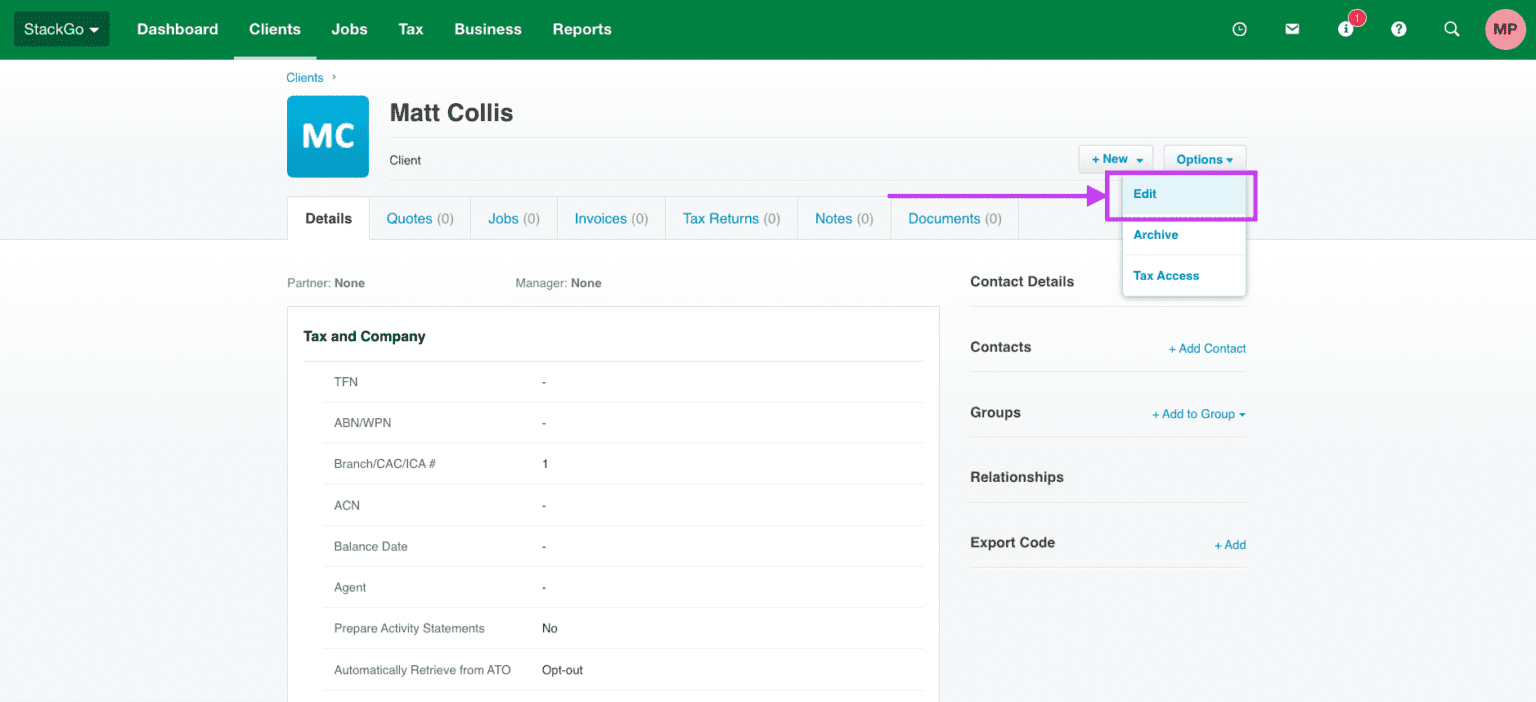Select Edit from Options menu
The image size is (1536, 702).
coord(1184,194)
